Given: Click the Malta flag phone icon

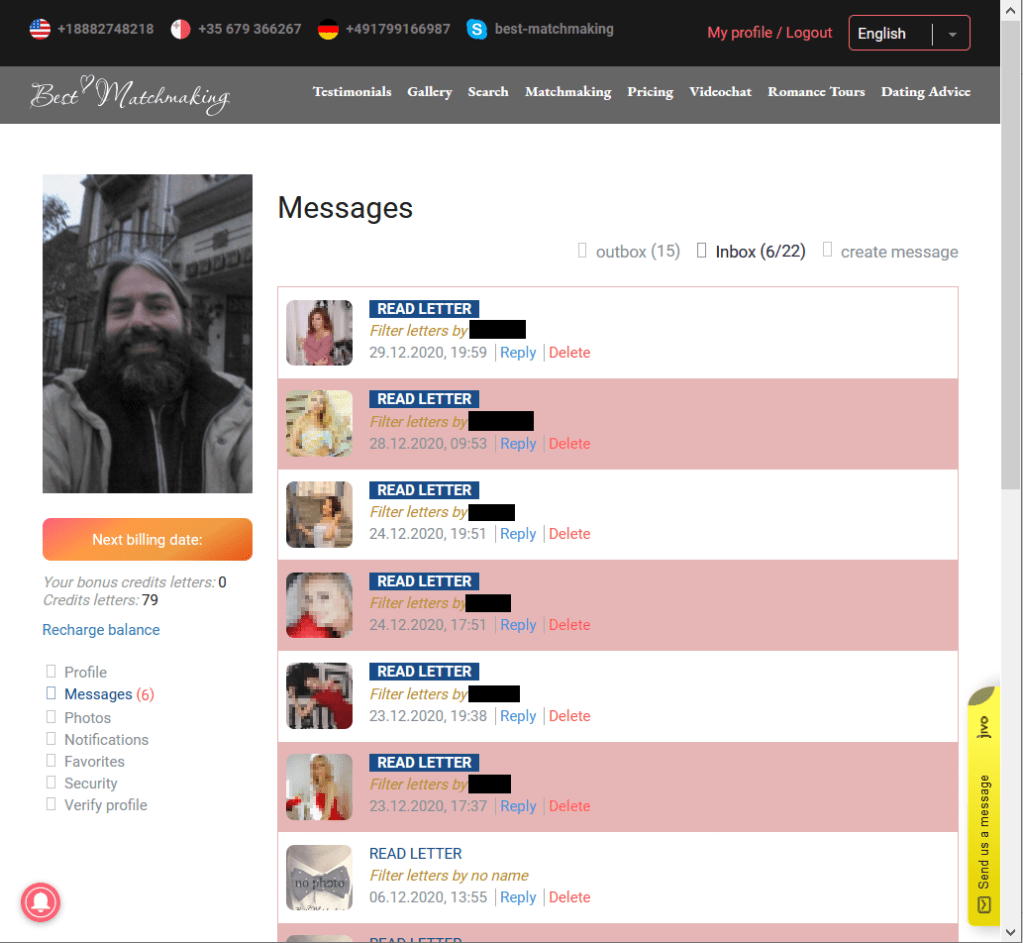Looking at the screenshot, I should coord(181,29).
